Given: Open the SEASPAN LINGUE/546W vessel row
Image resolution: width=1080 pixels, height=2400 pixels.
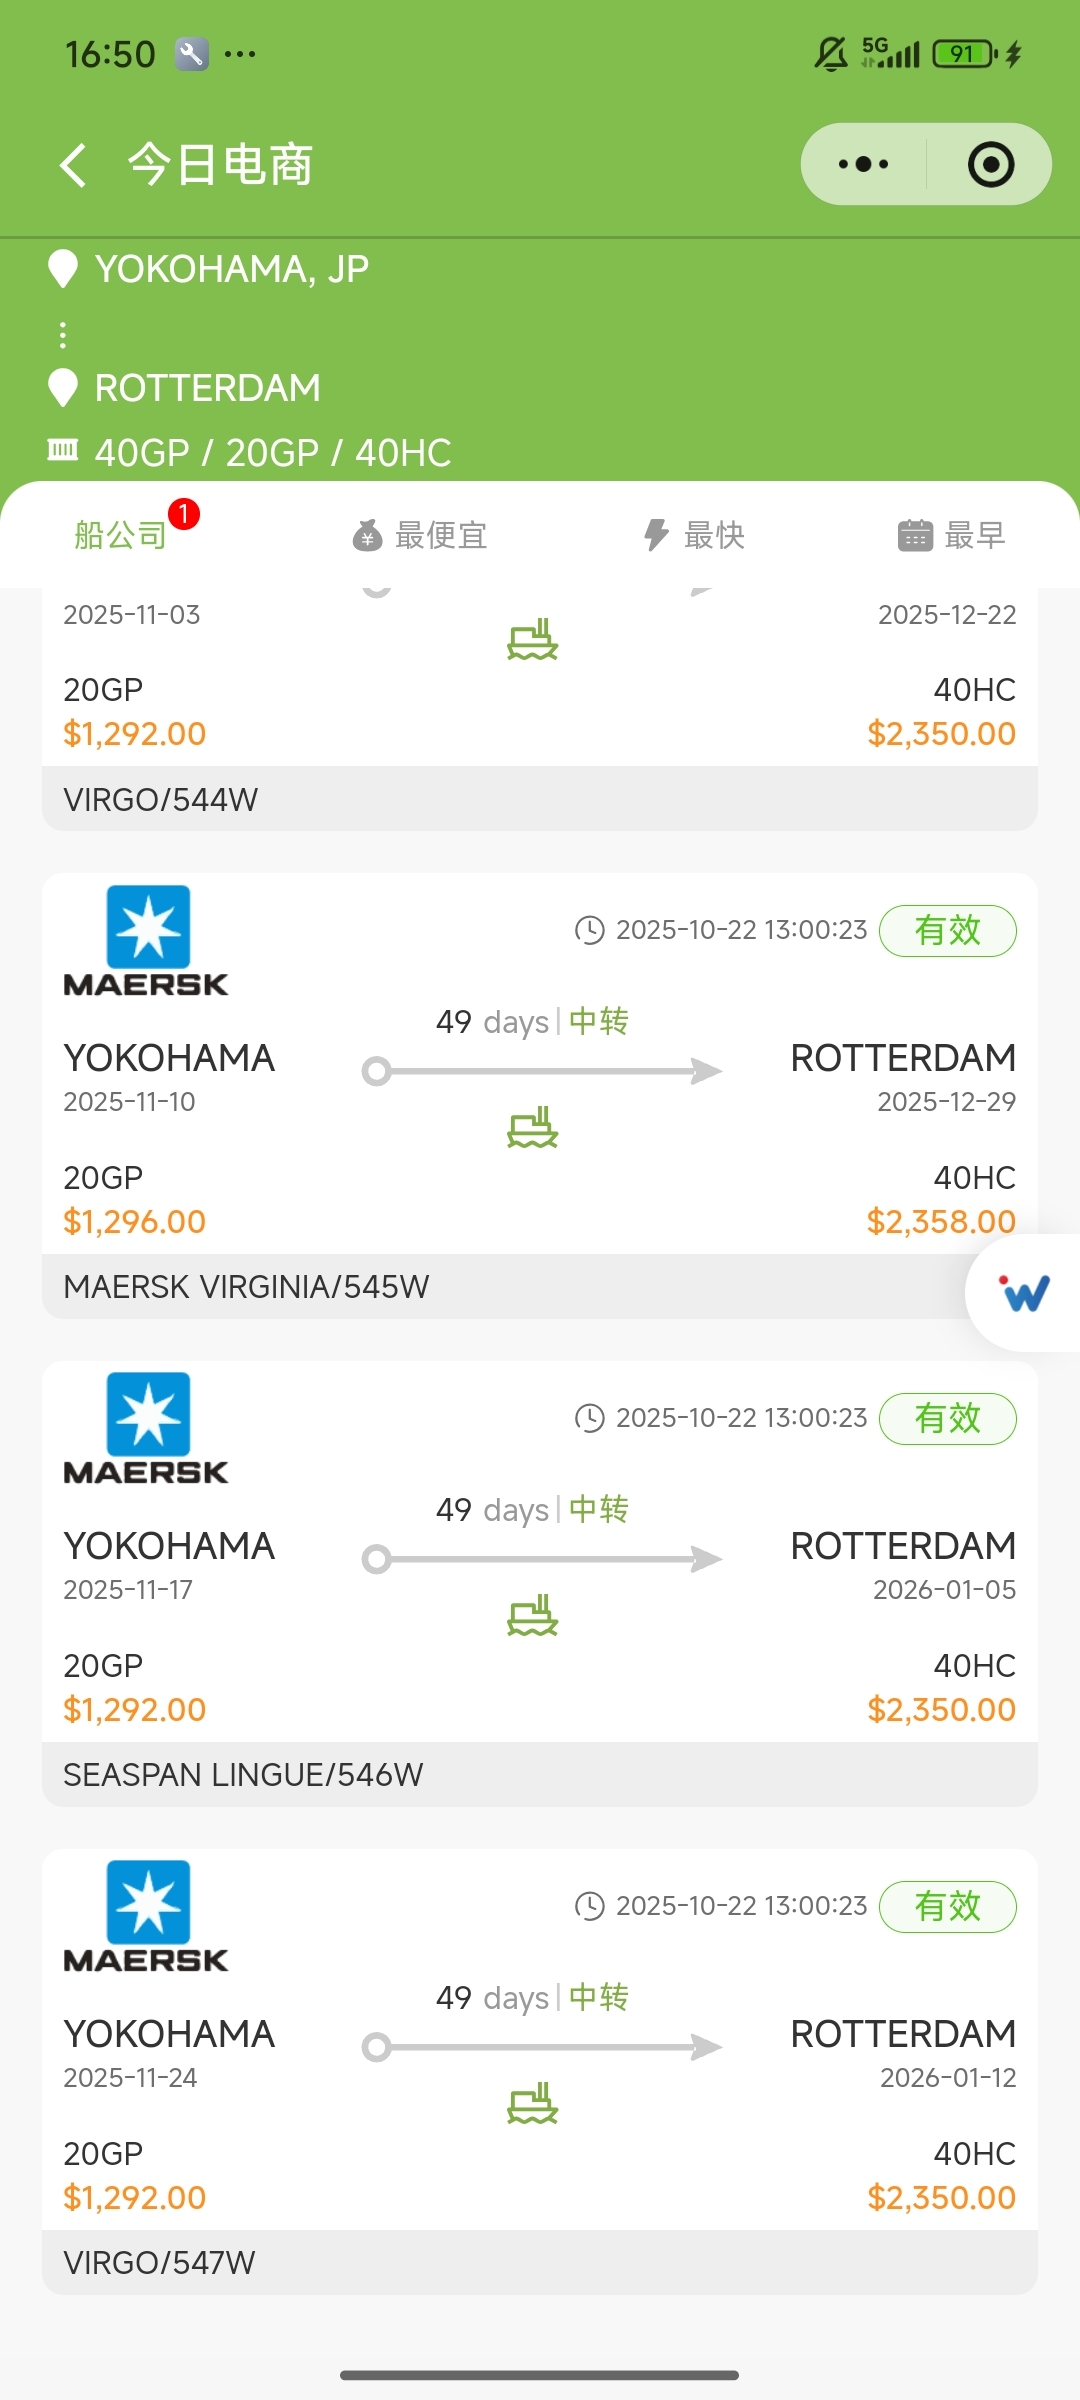Looking at the screenshot, I should click(x=539, y=1774).
